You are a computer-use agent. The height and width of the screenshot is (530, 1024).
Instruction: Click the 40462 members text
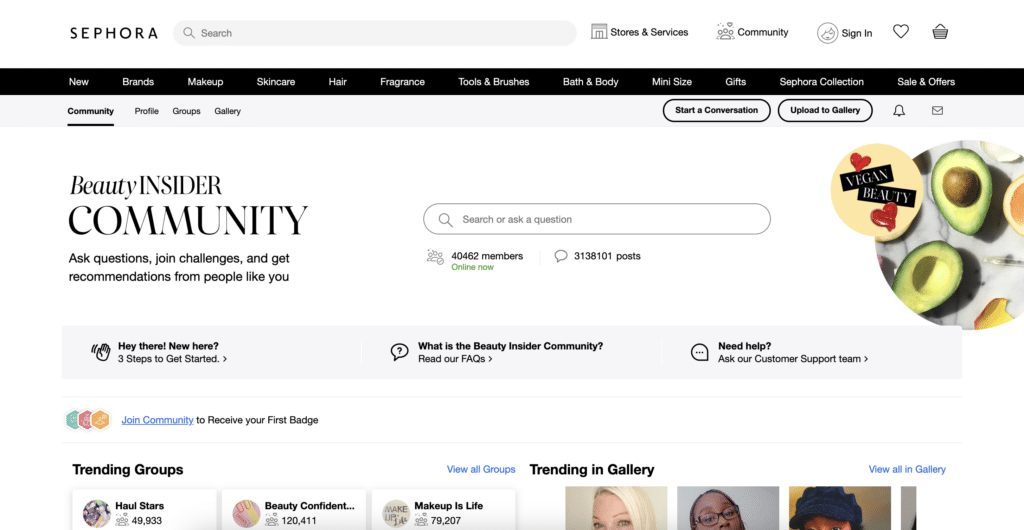(x=487, y=256)
